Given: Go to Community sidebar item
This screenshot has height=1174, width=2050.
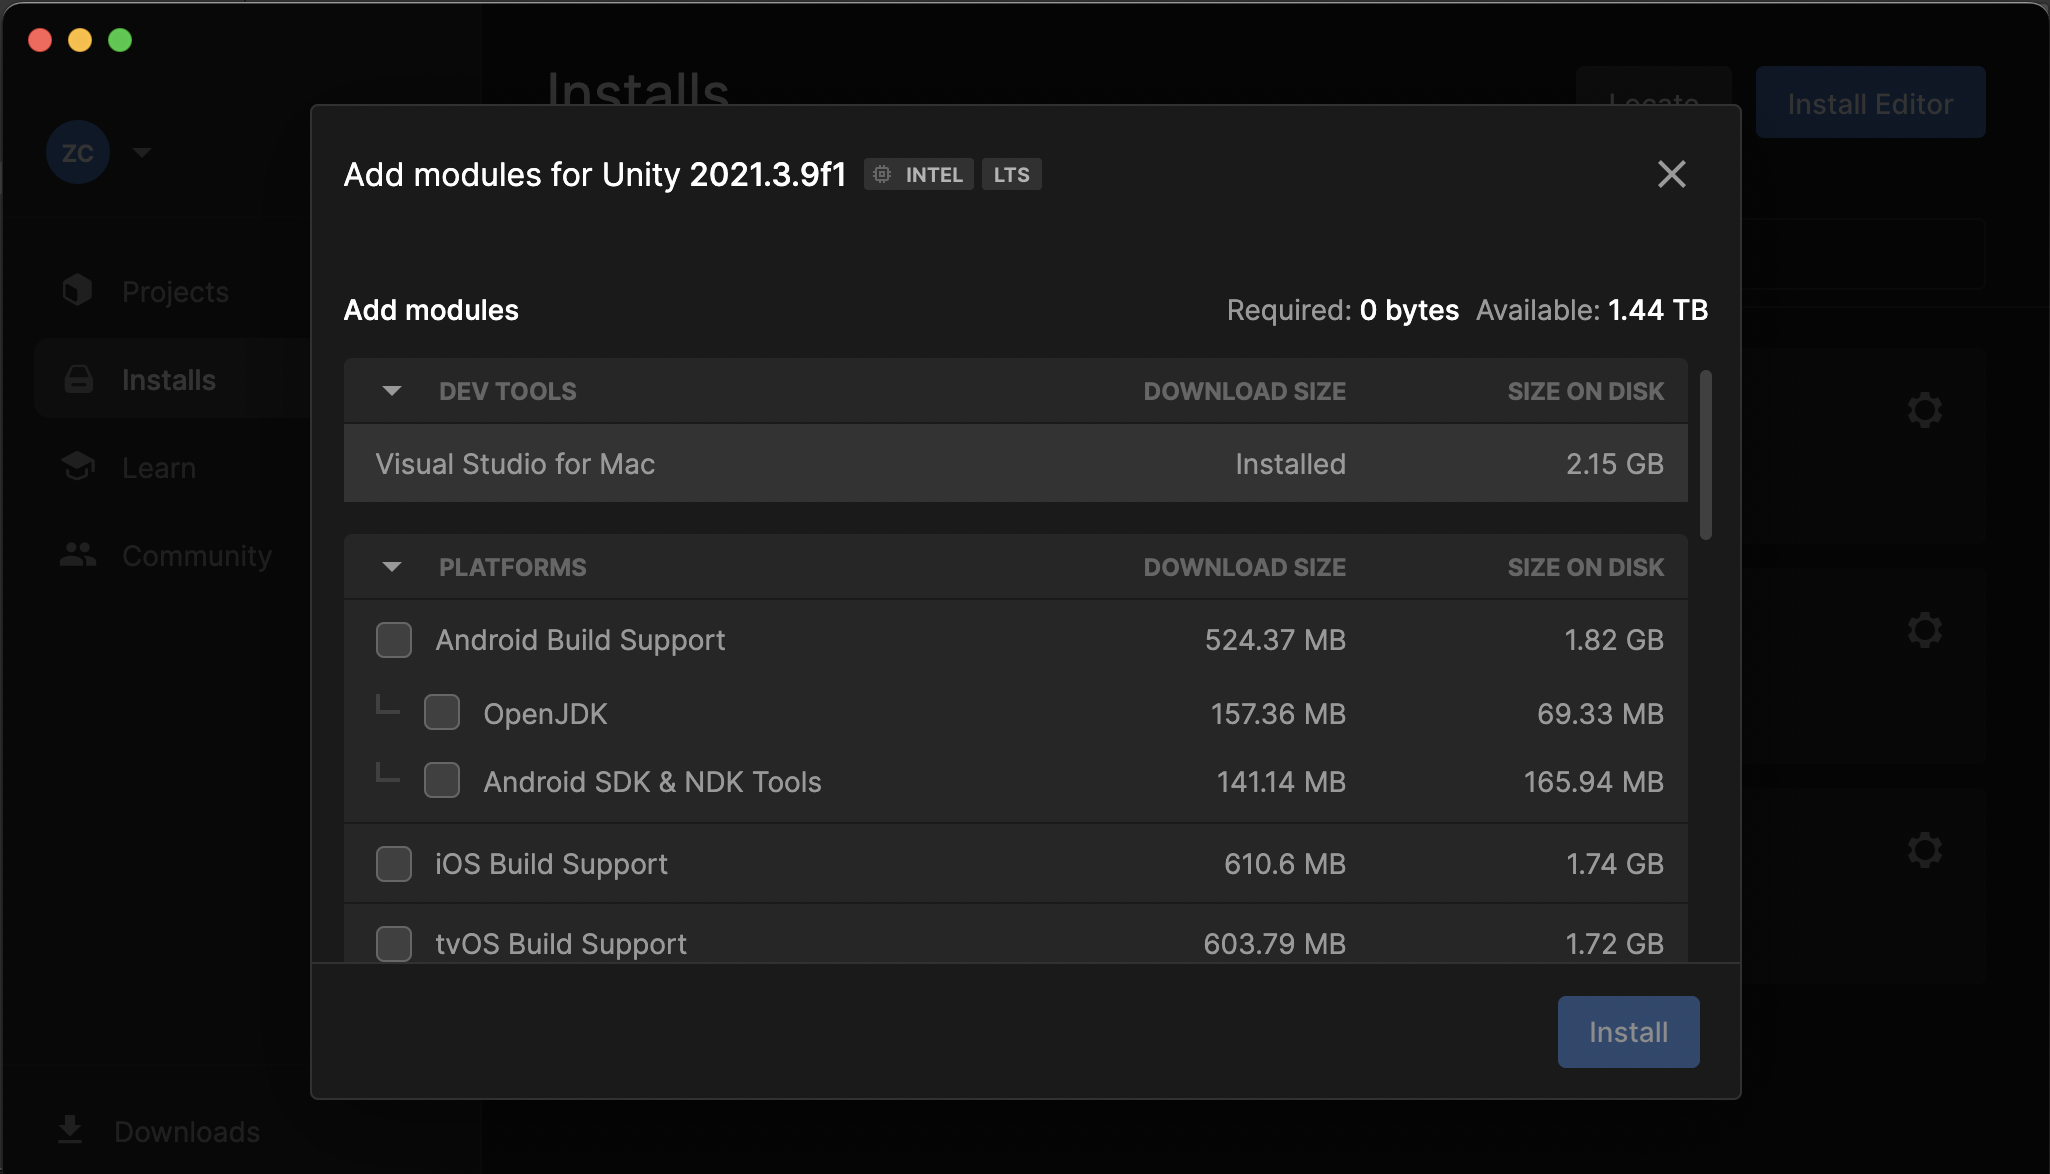Looking at the screenshot, I should point(196,555).
